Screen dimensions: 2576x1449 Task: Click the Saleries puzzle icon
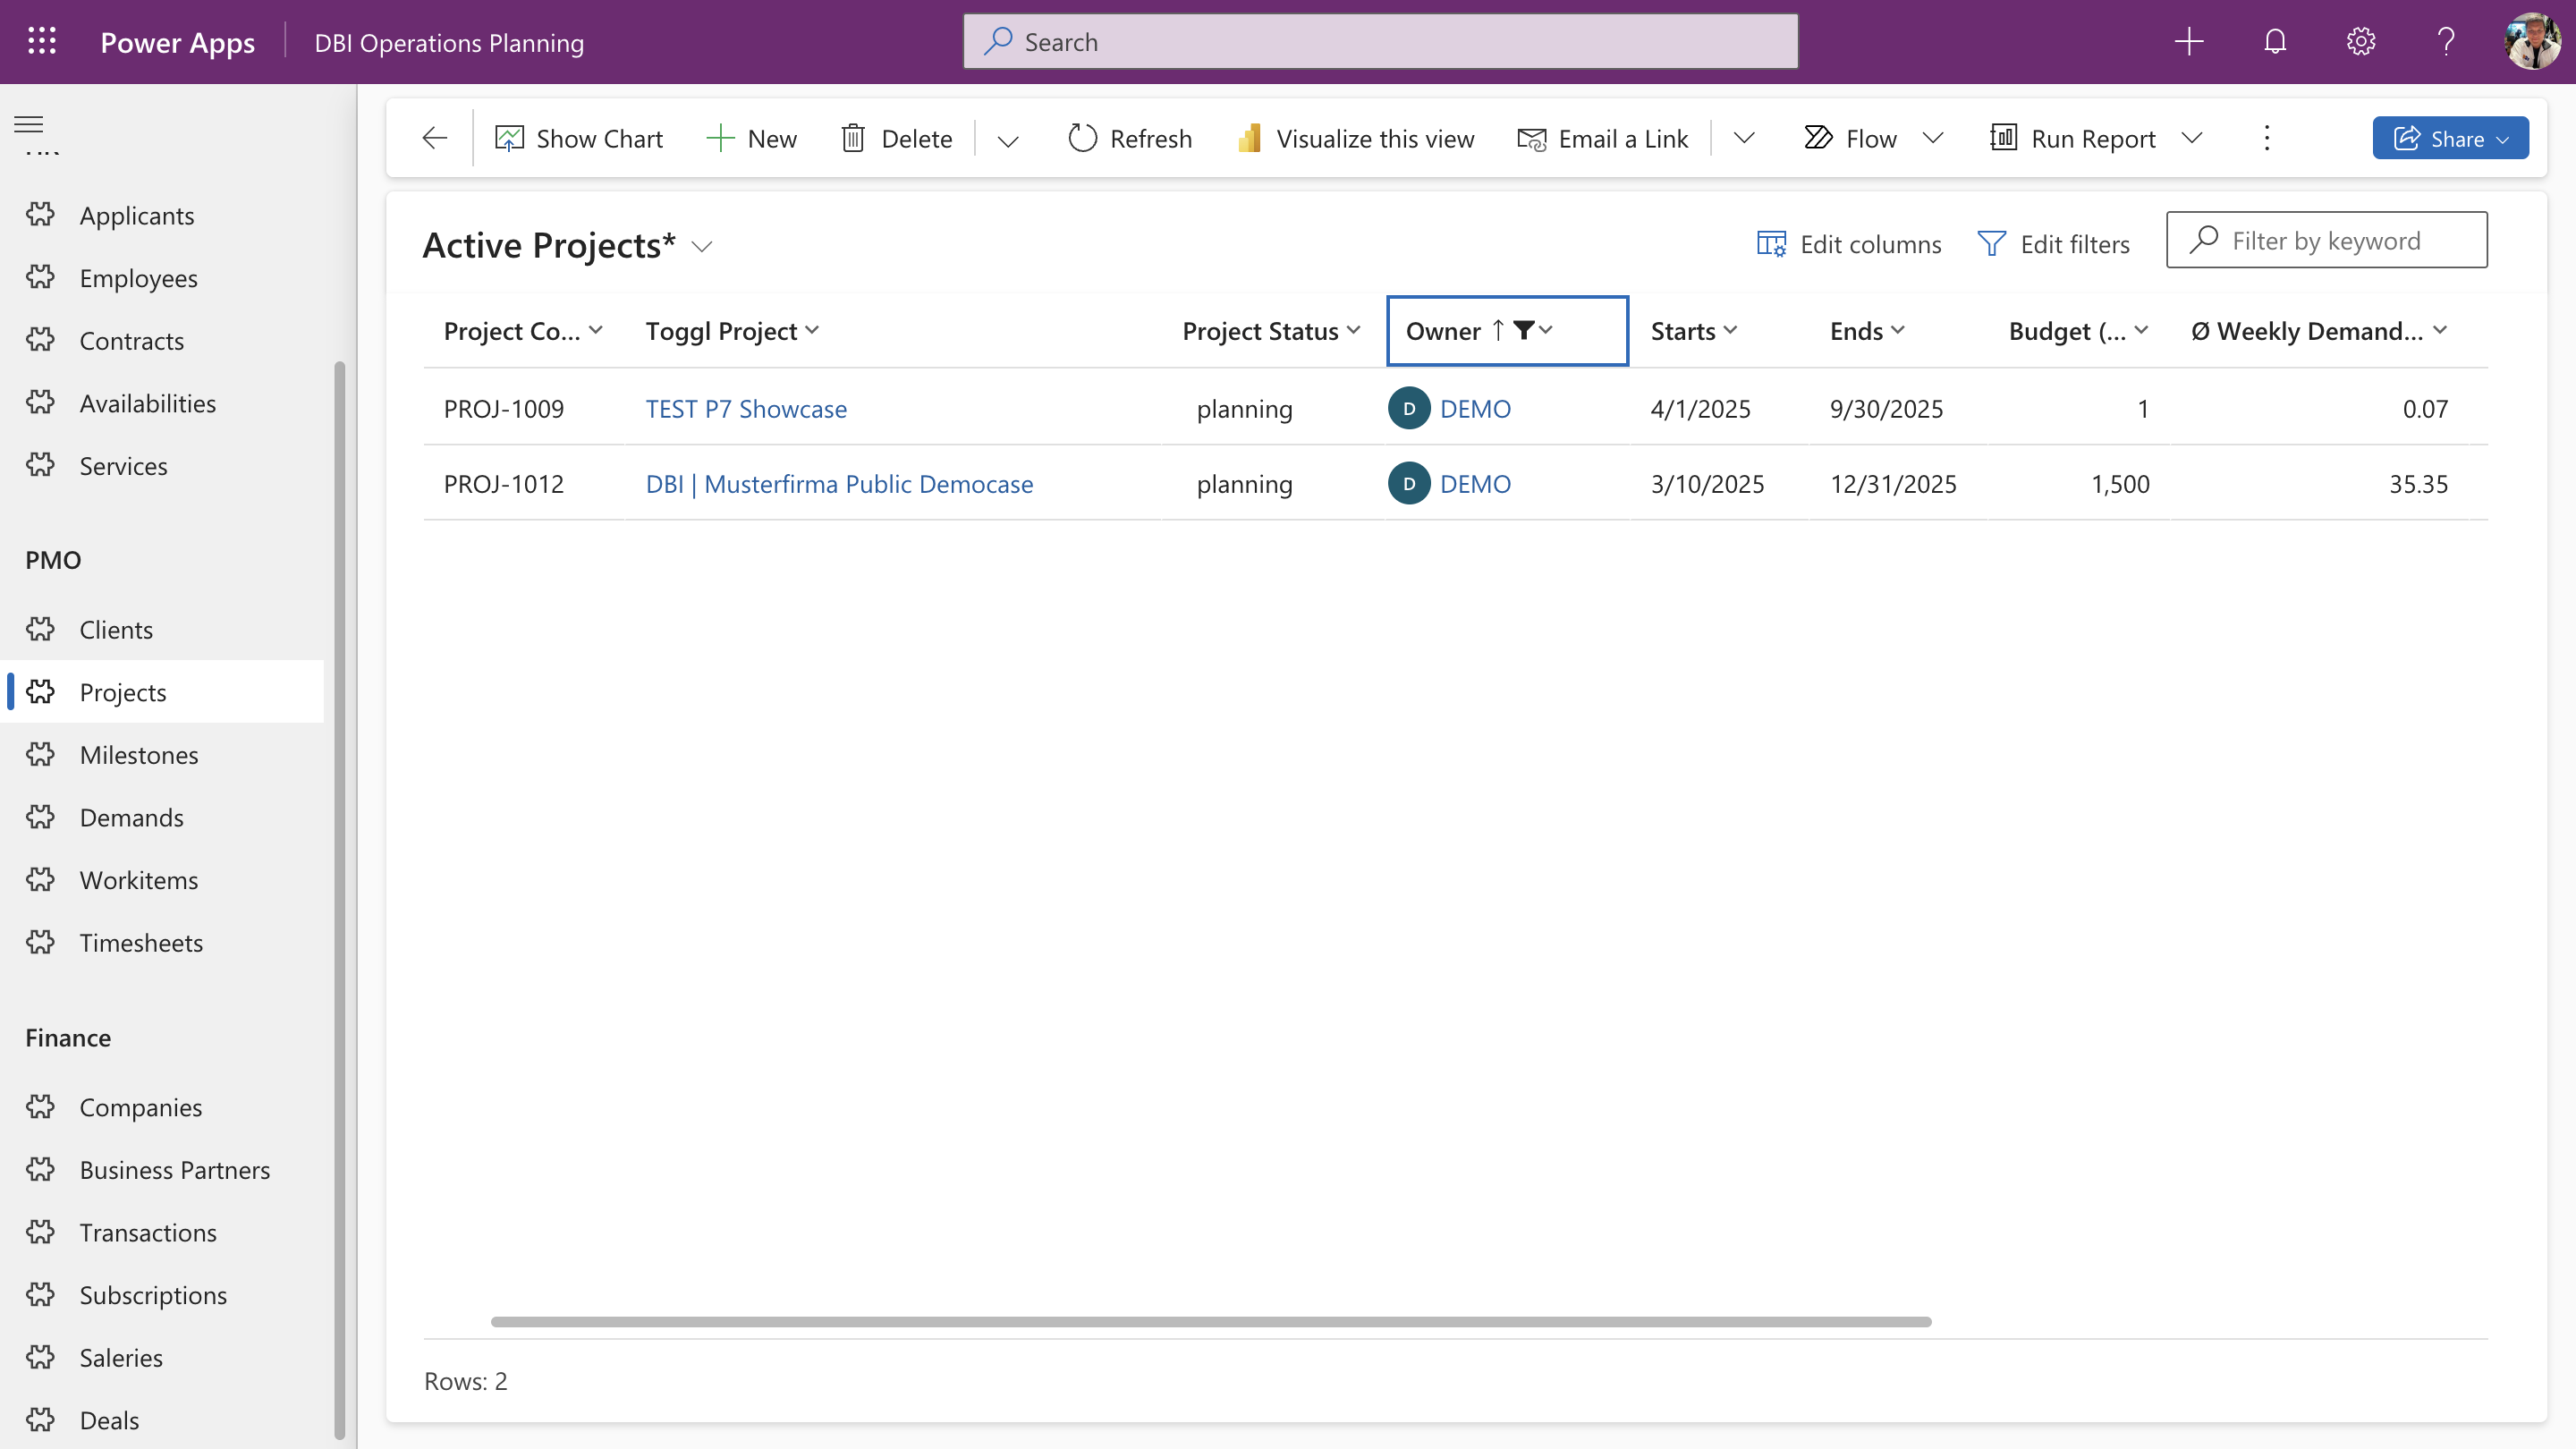point(41,1358)
